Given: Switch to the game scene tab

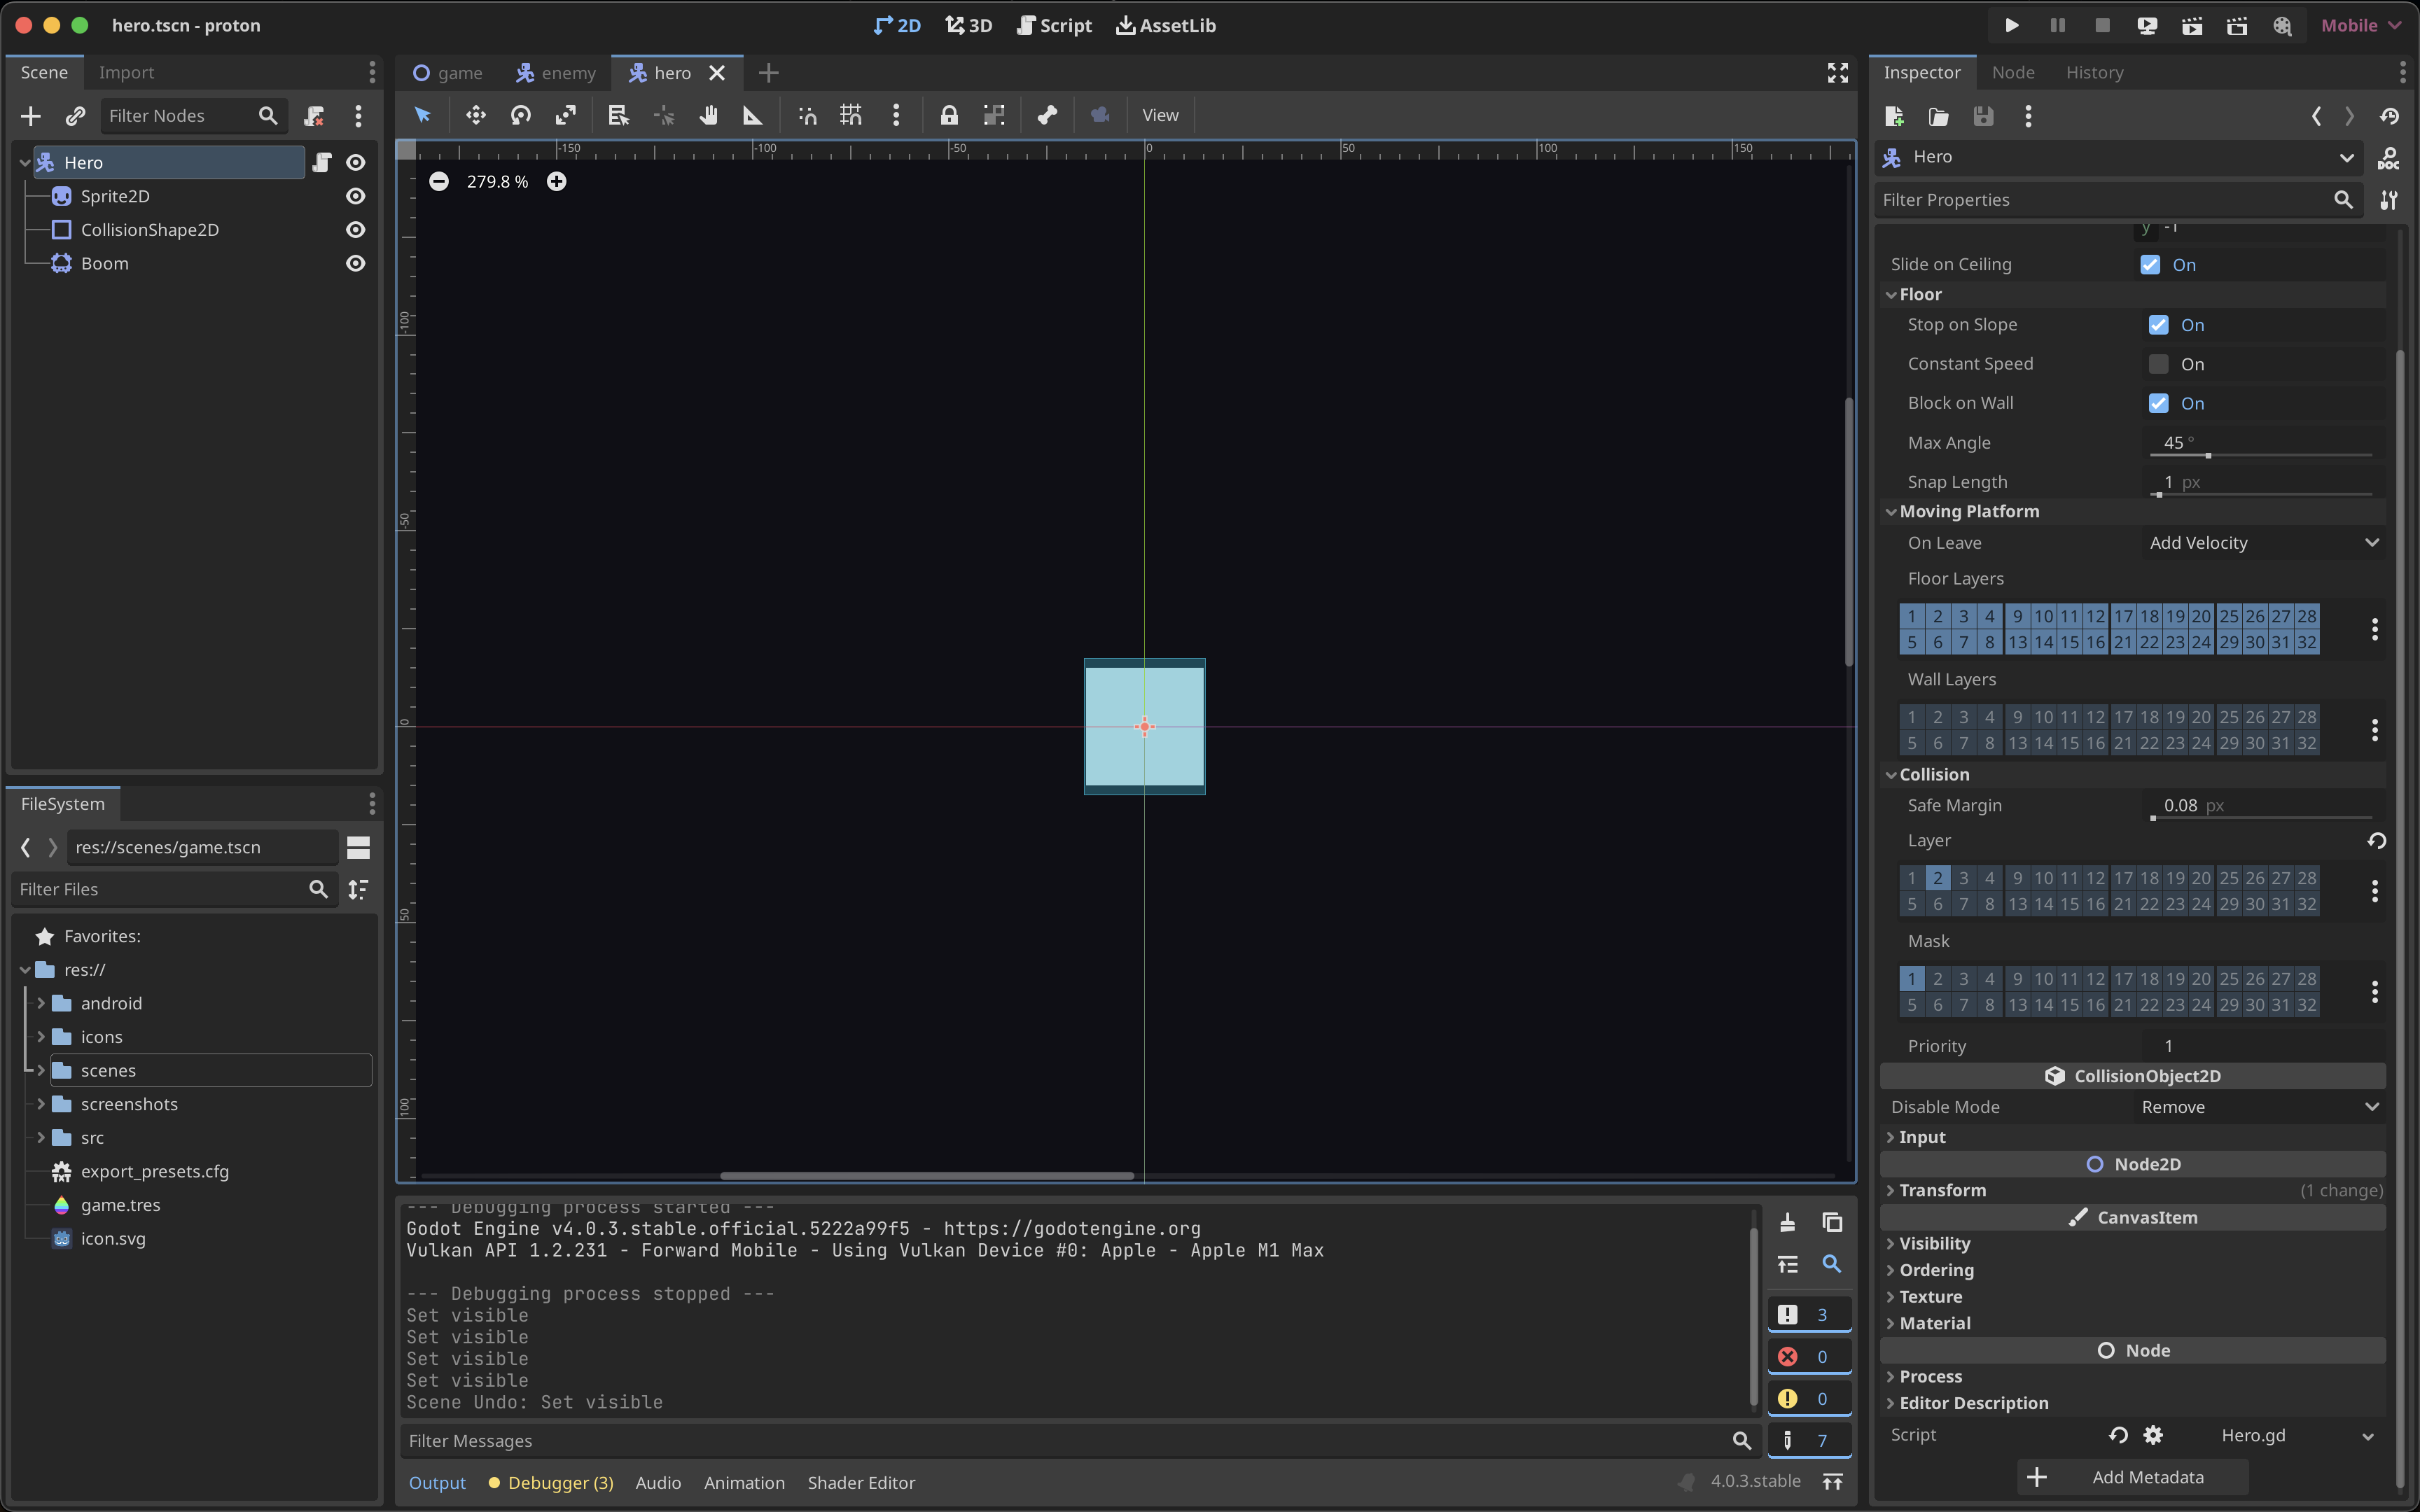Looking at the screenshot, I should (x=448, y=73).
